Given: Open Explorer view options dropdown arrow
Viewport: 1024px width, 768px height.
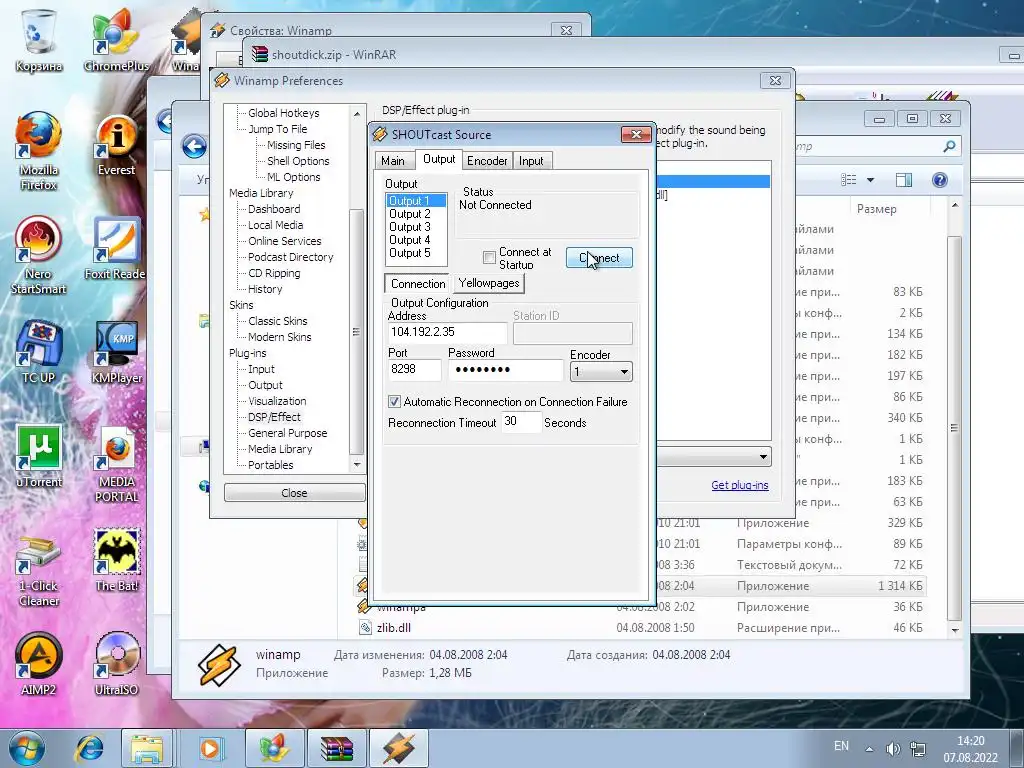Looking at the screenshot, I should (x=870, y=180).
